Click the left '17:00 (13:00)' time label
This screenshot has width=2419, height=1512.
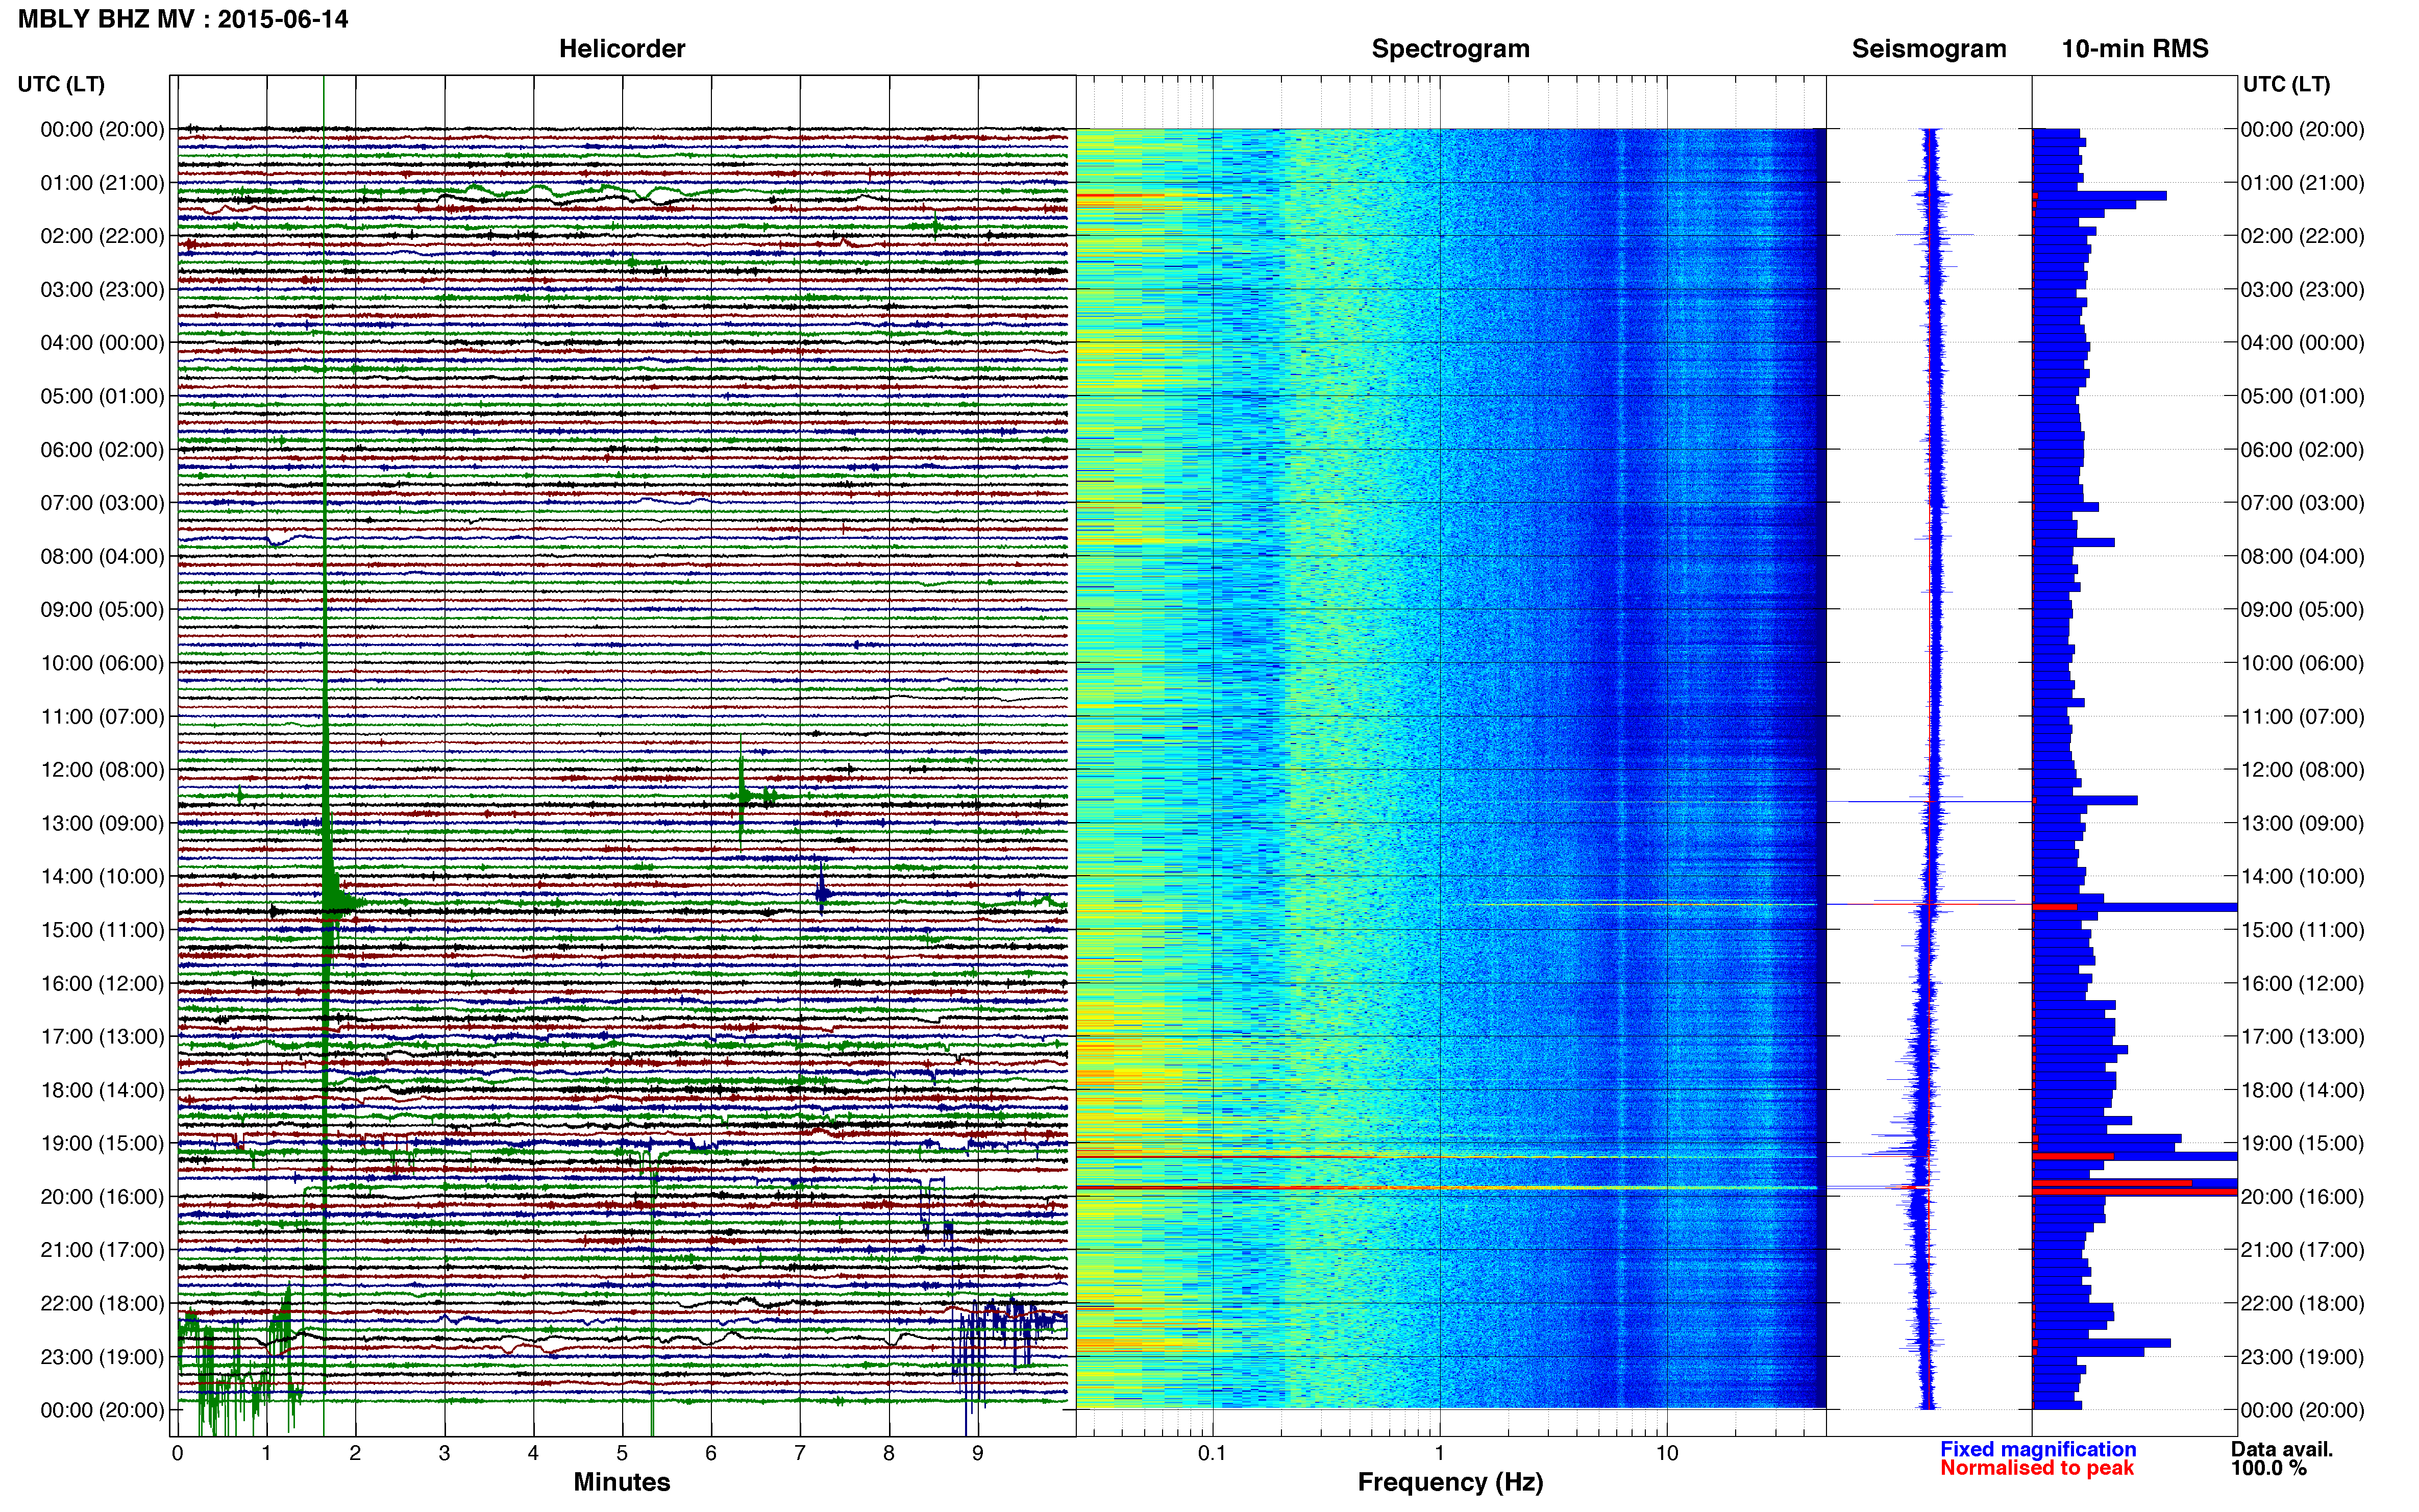click(x=102, y=1037)
